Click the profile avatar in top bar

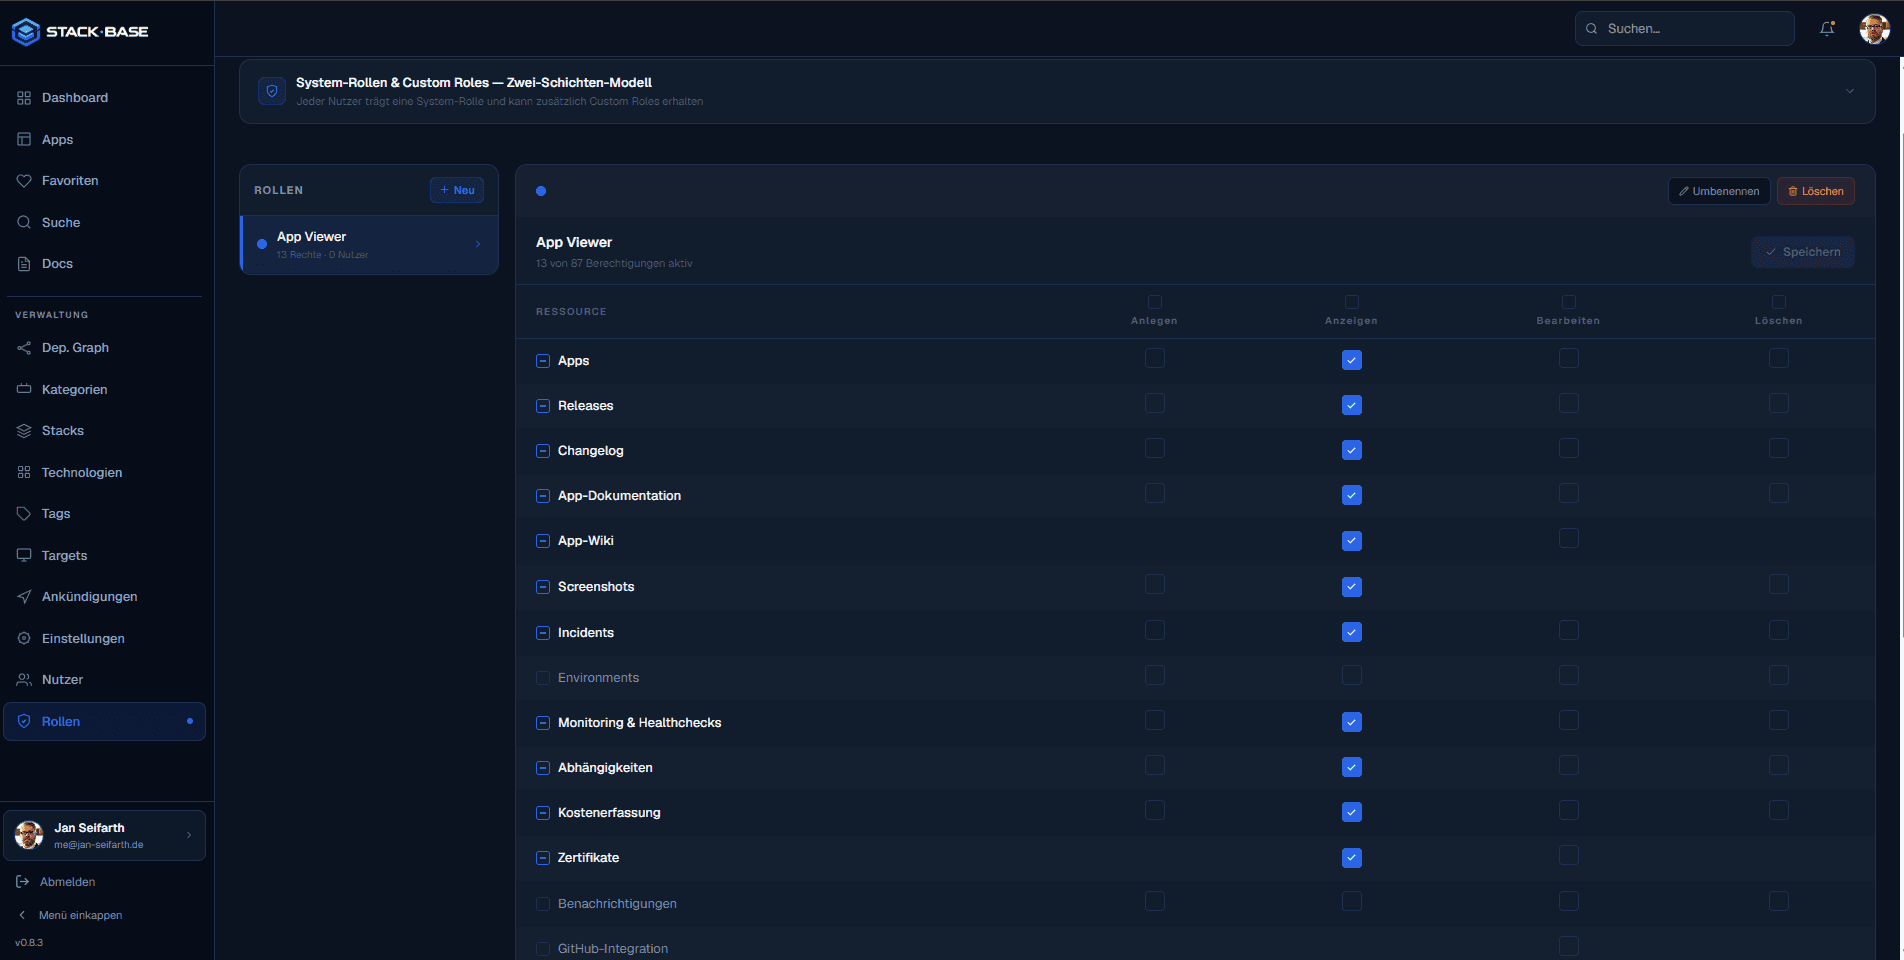pyautogui.click(x=1874, y=29)
